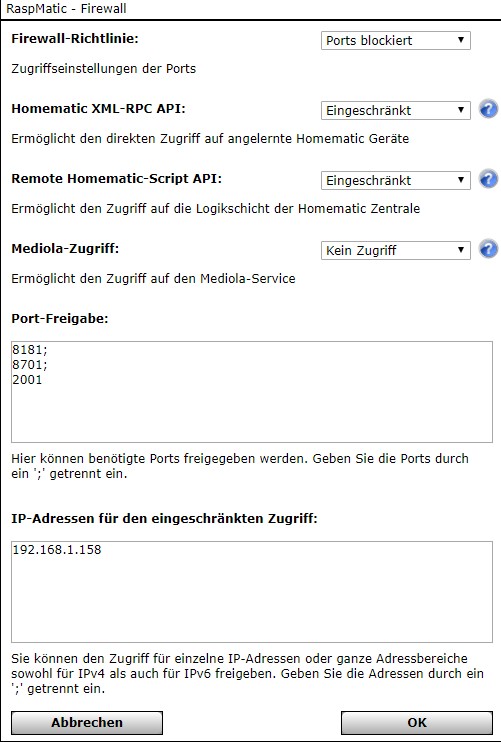Viewport: 501px width, 742px height.
Task: Place cursor on port entry 8181
Action: pyautogui.click(x=30, y=350)
